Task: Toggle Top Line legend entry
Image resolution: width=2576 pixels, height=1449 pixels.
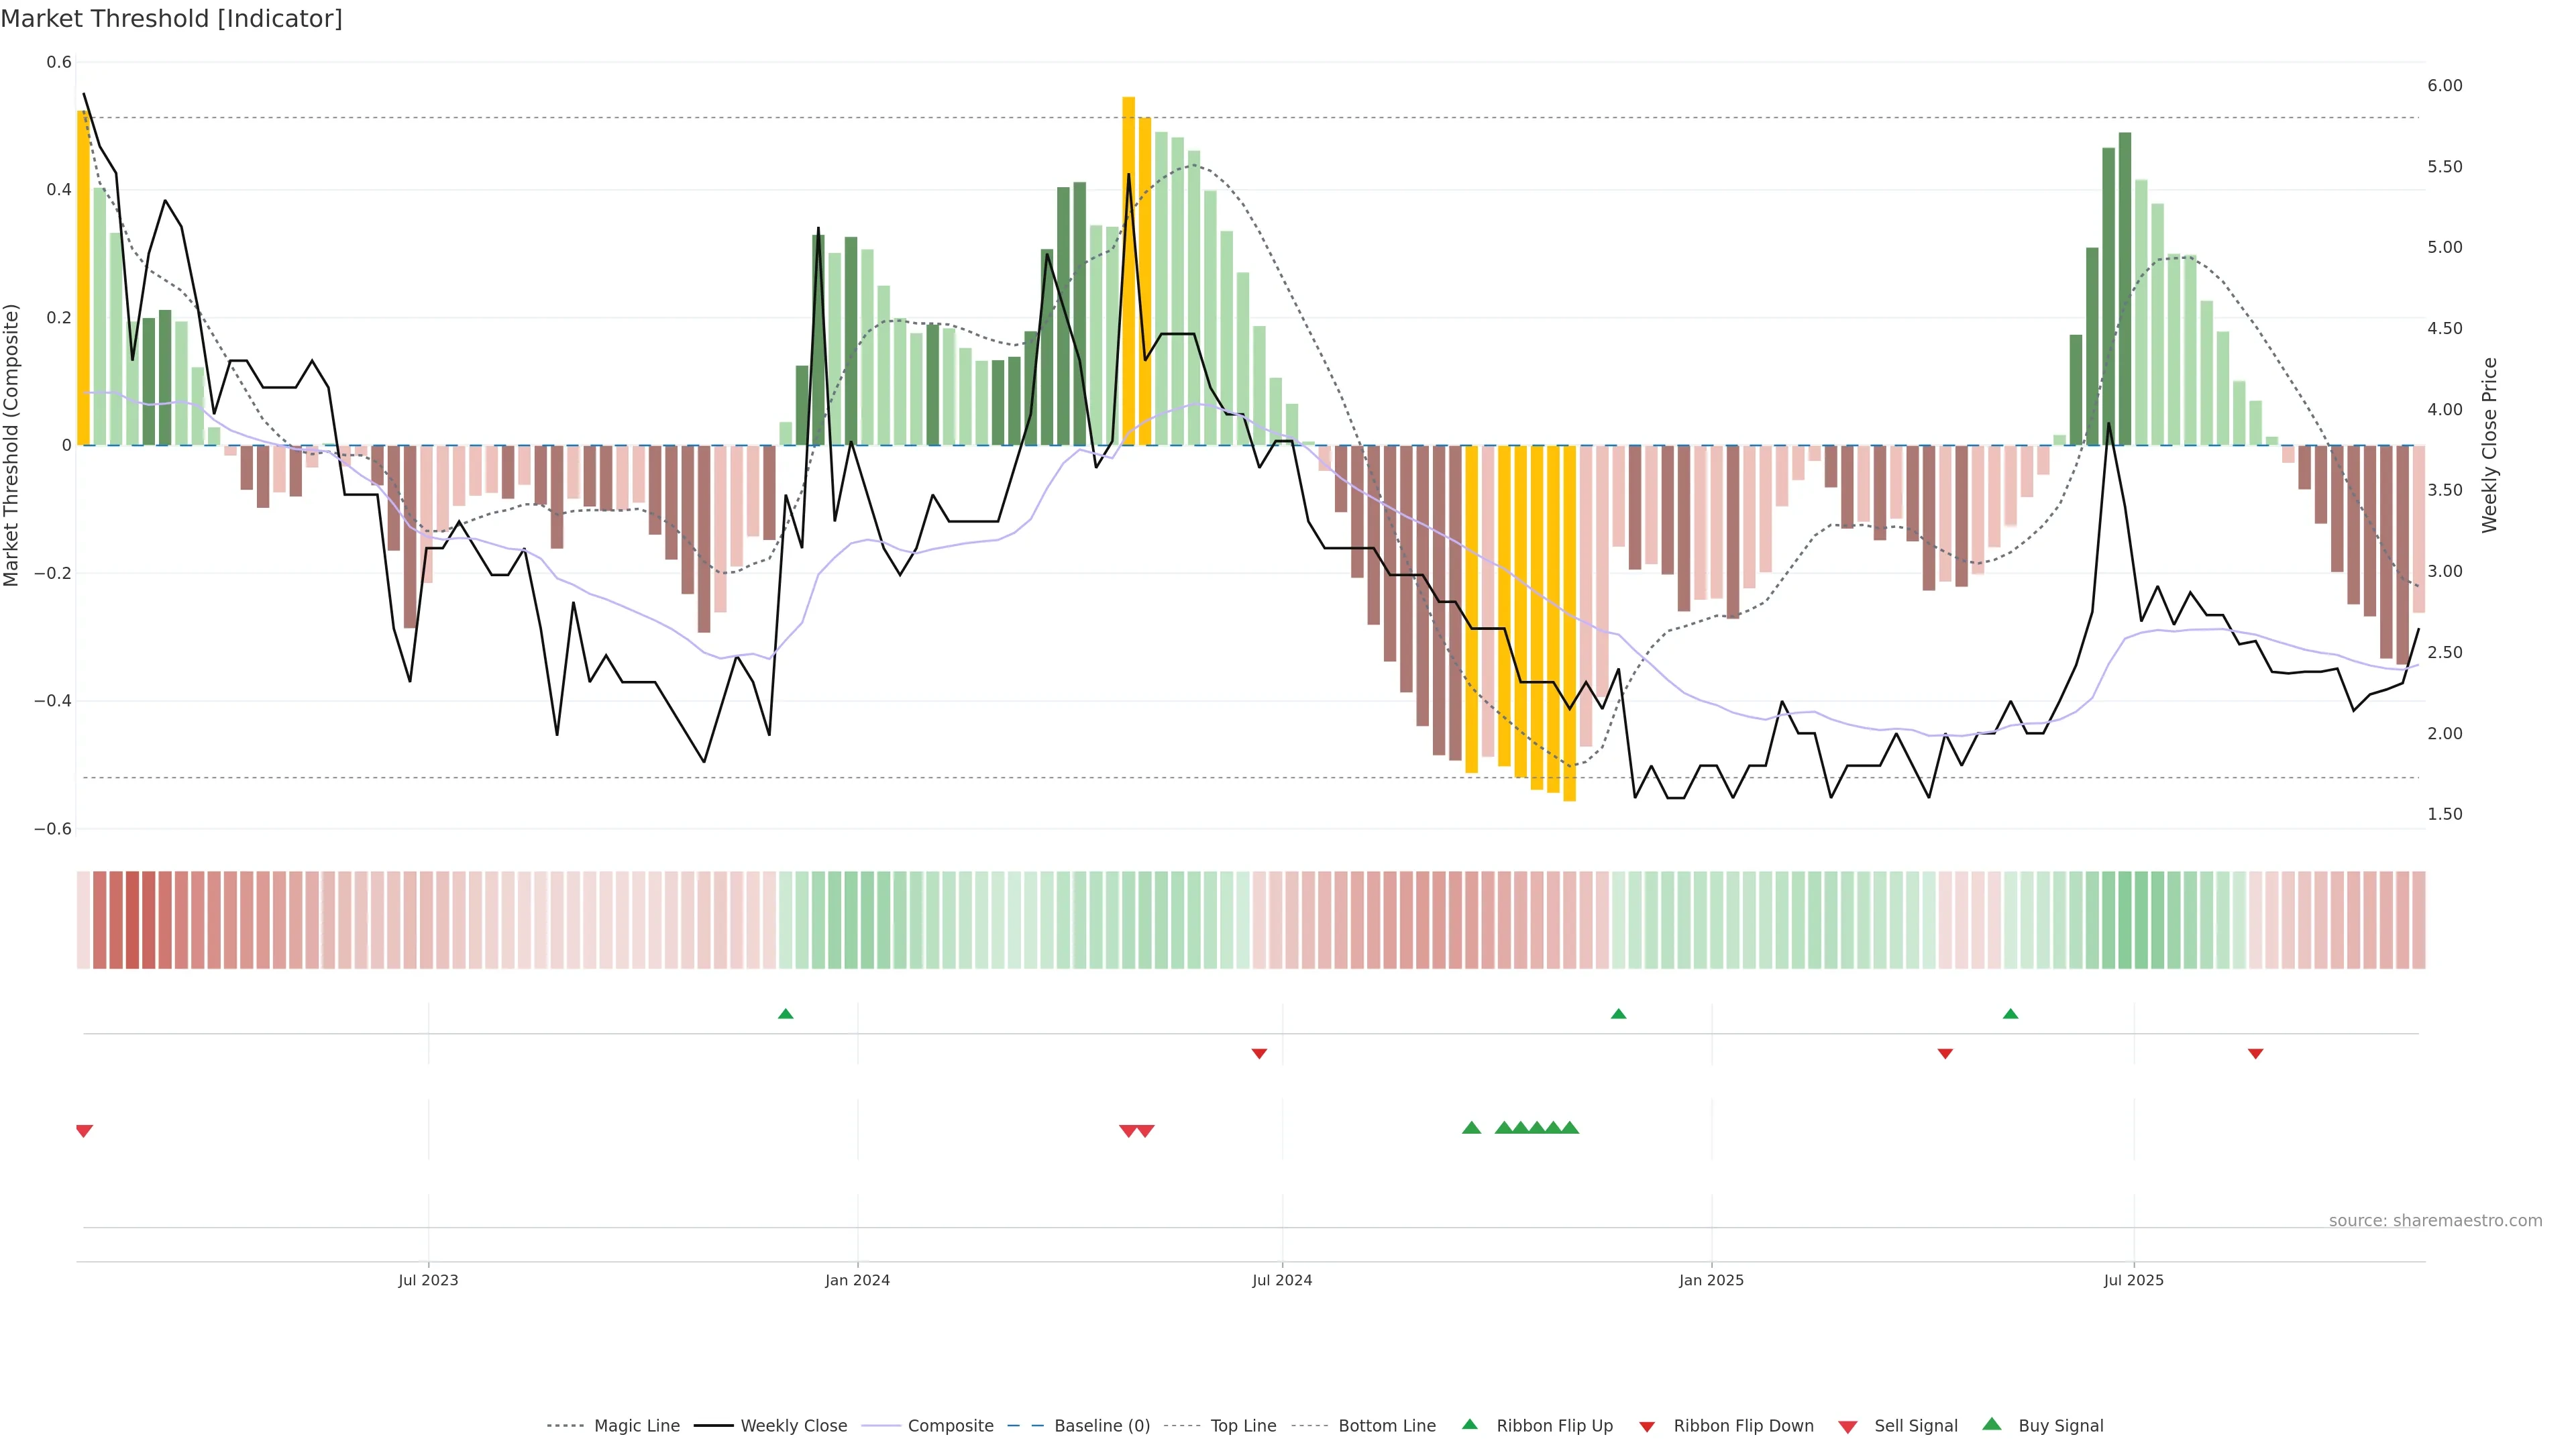Action: point(1243,1426)
